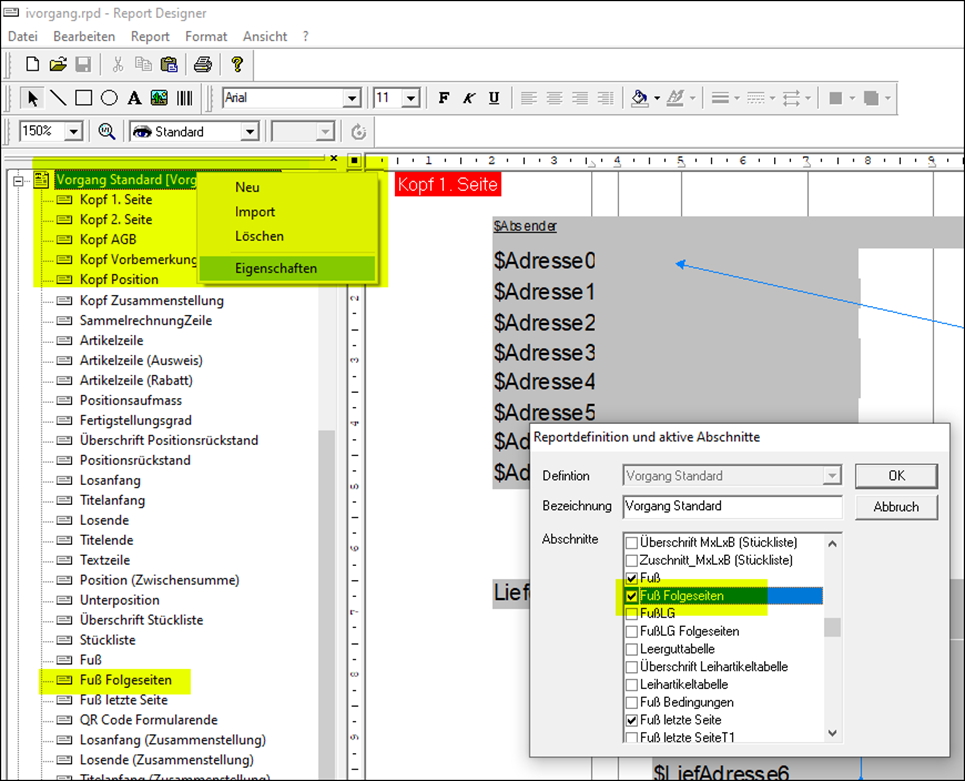This screenshot has width=965, height=781.
Task: Select the rectangle shape tool
Action: (84, 98)
